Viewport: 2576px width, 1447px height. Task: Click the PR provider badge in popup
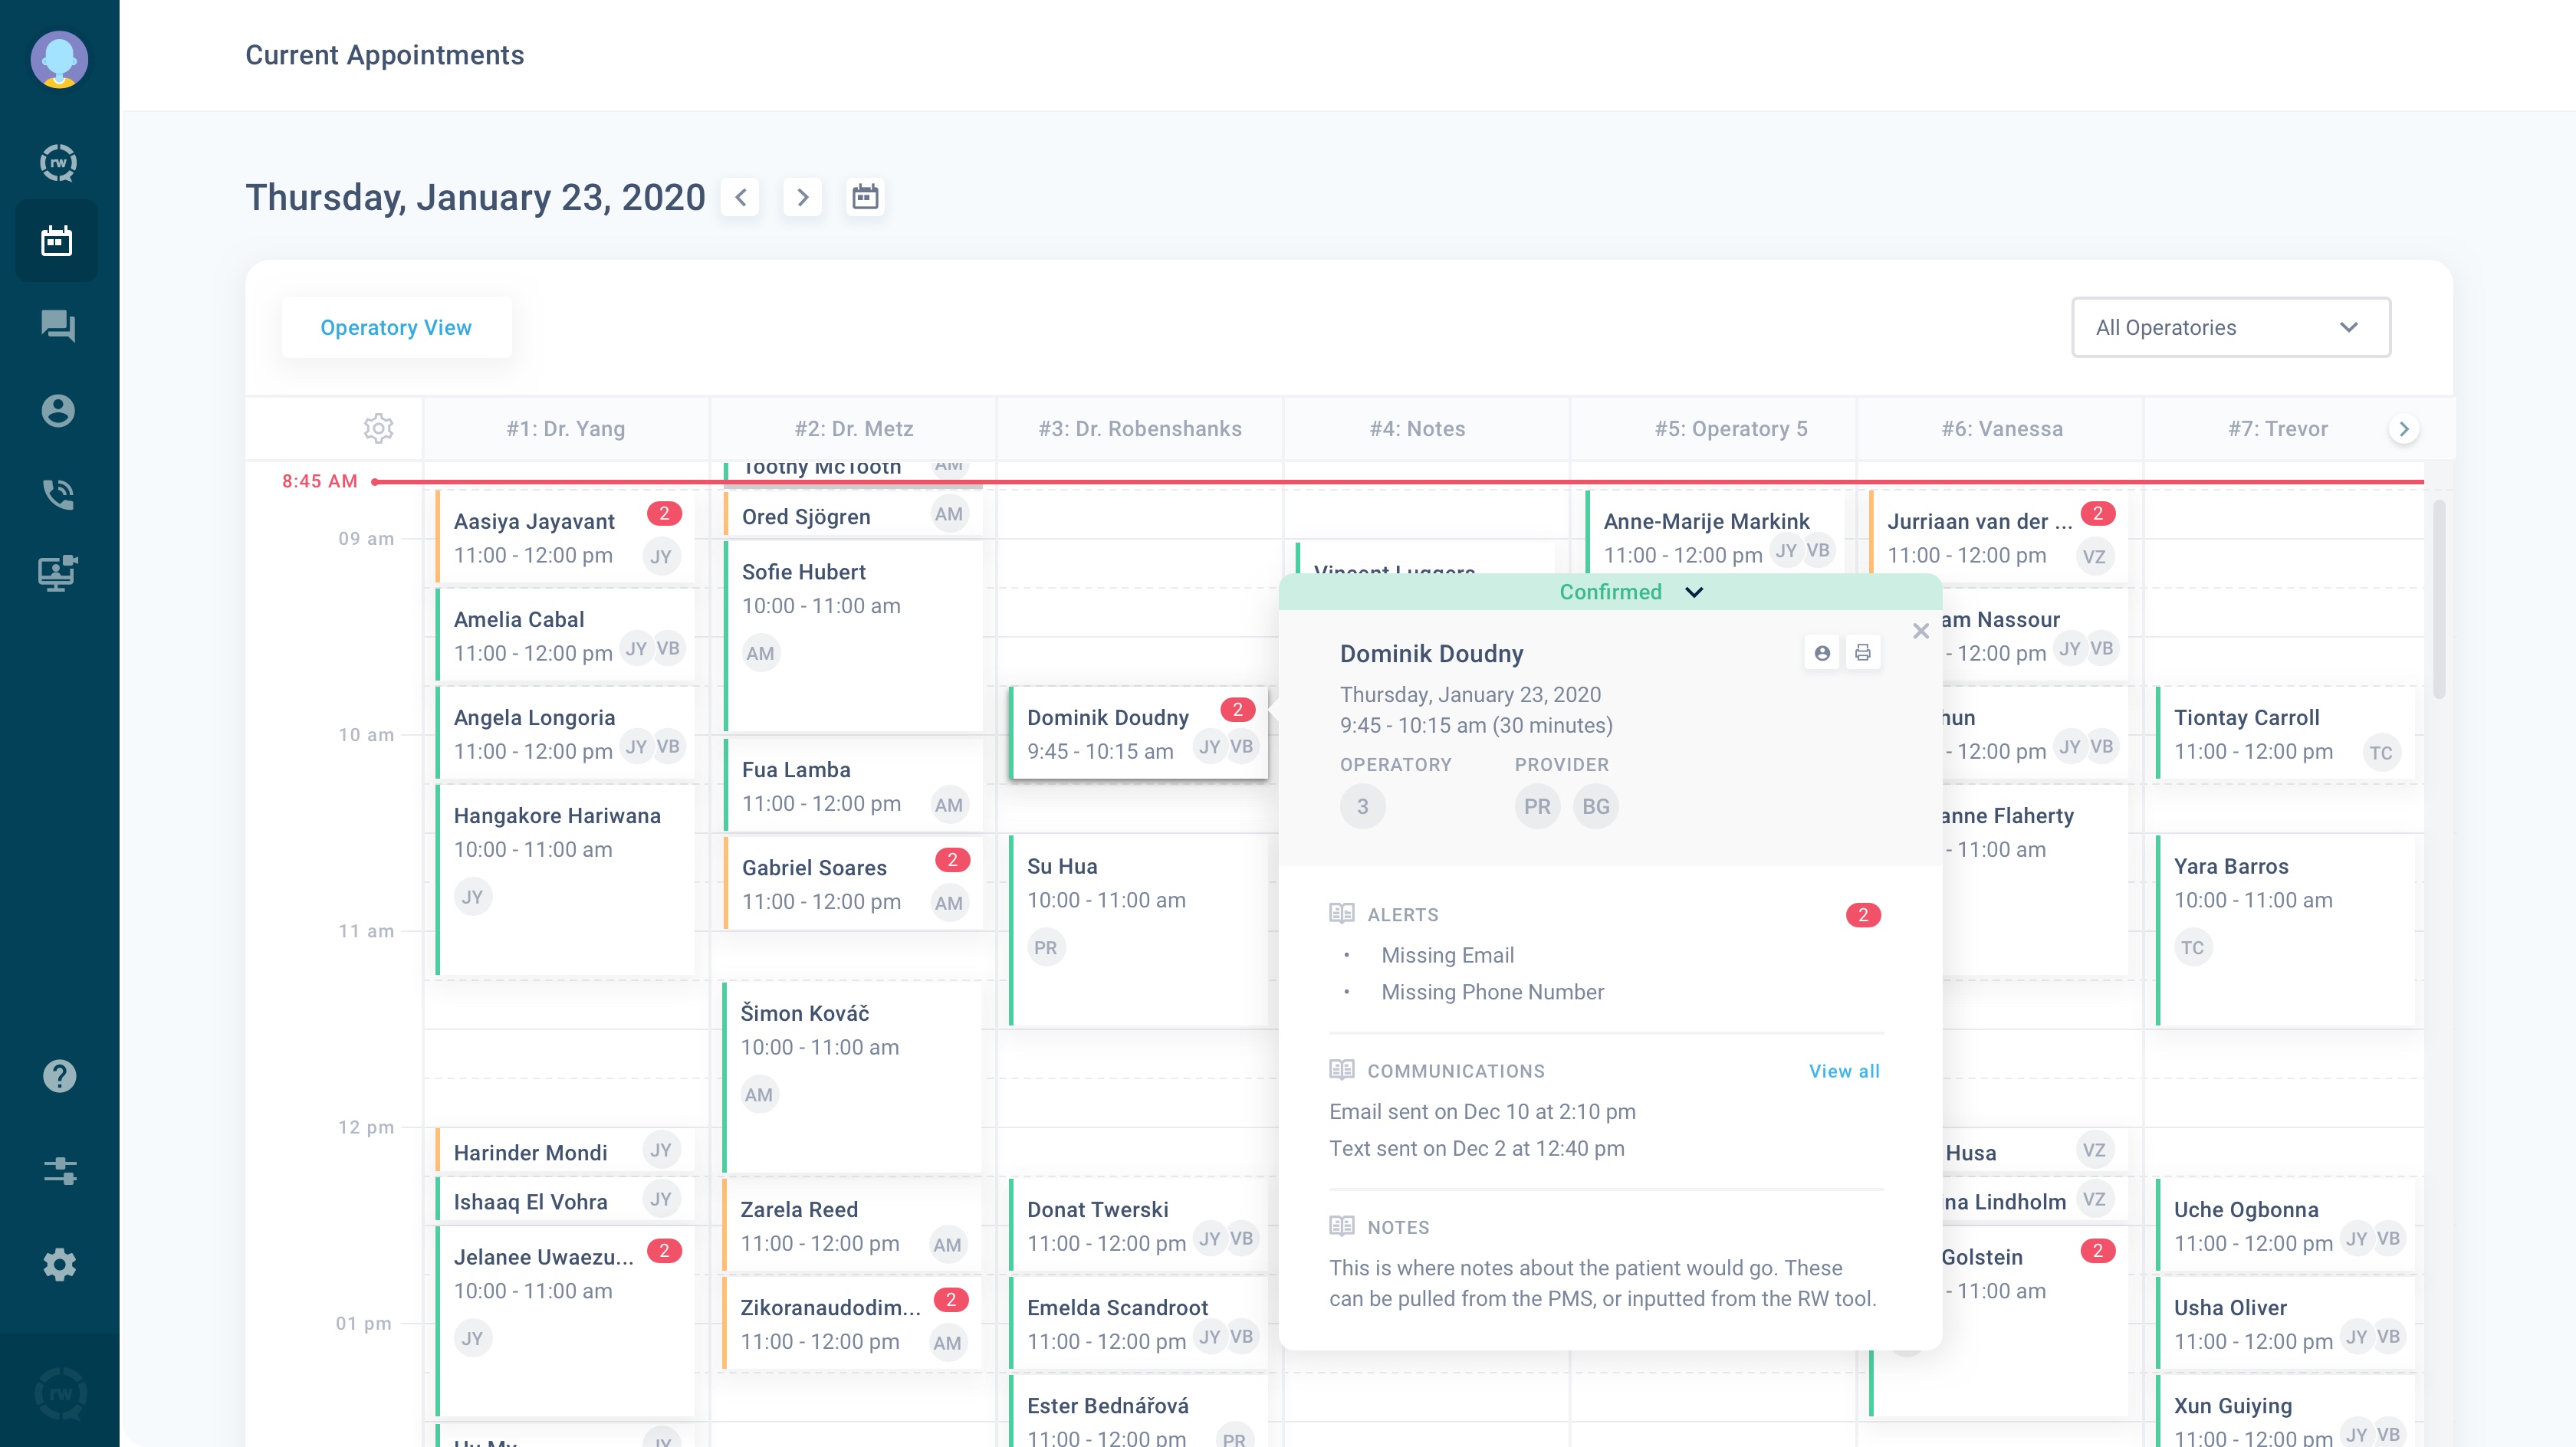[x=1537, y=806]
